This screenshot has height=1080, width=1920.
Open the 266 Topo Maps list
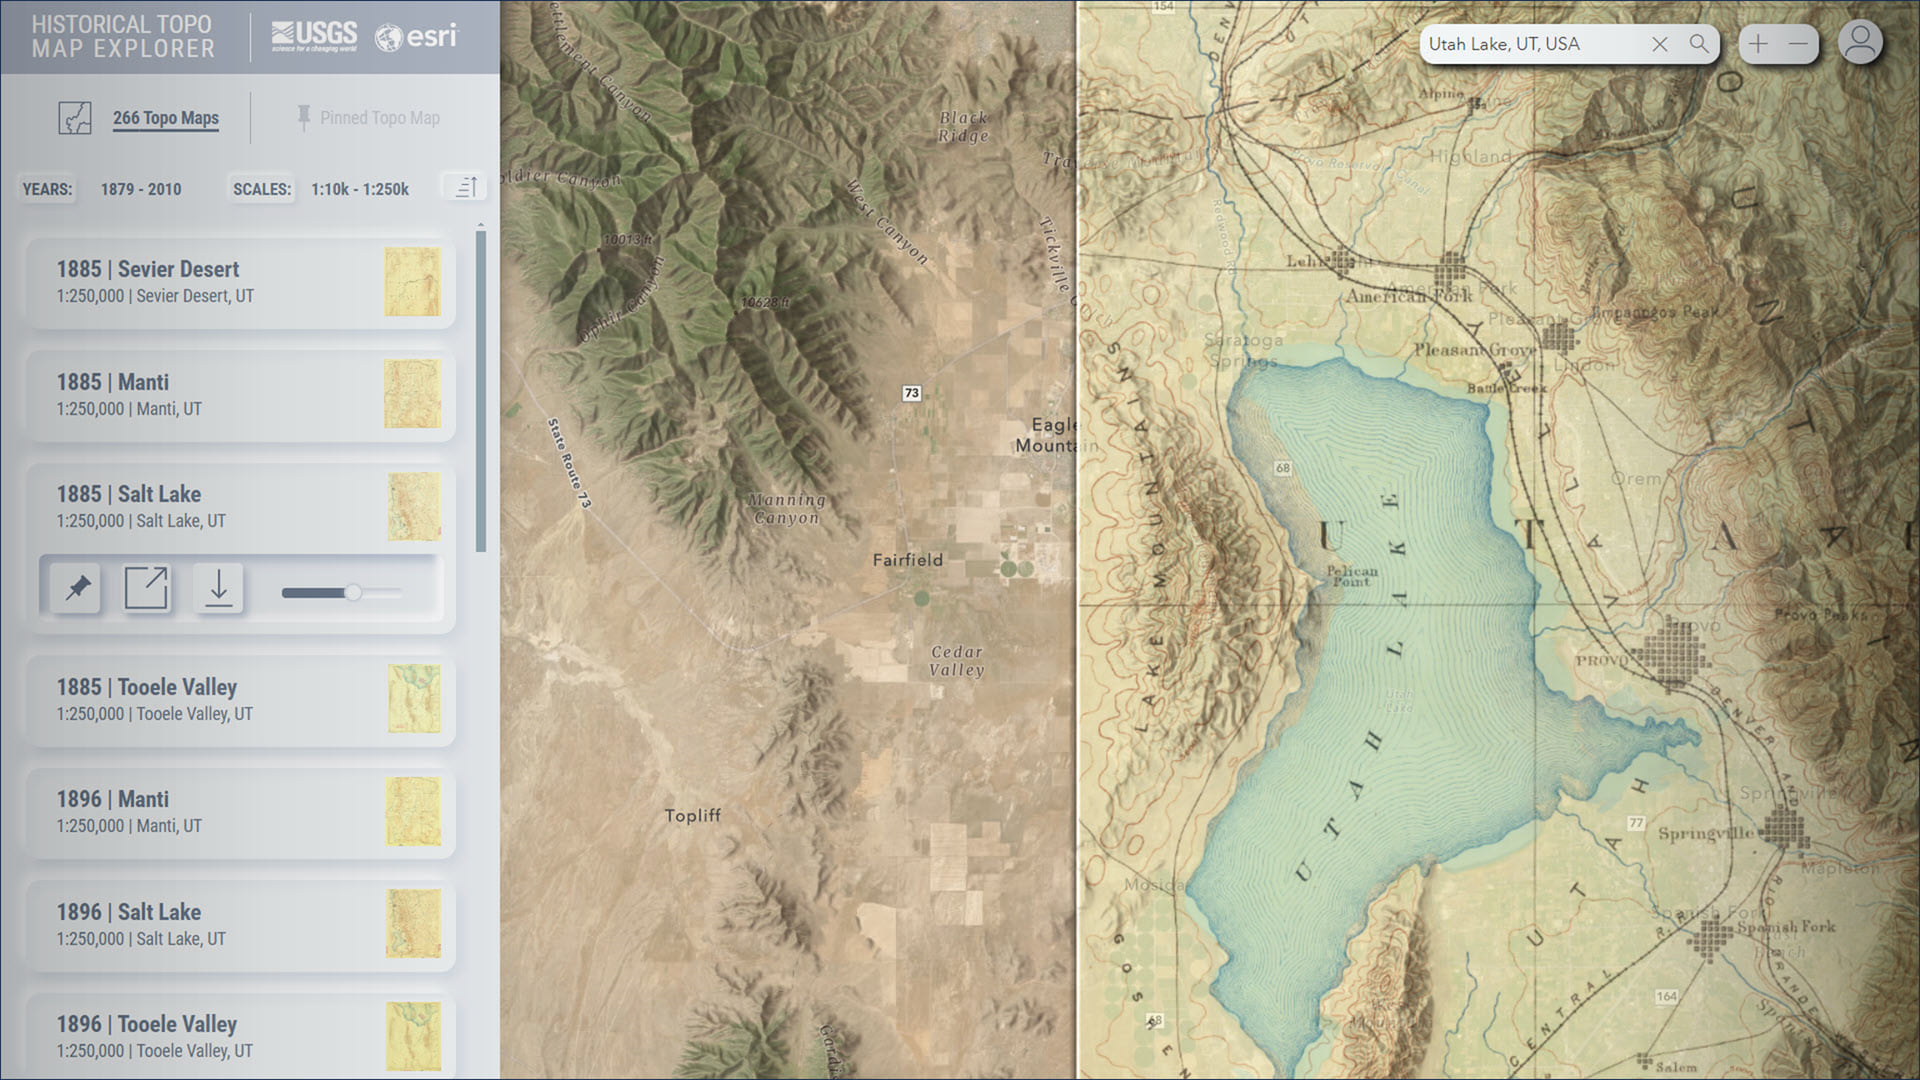[165, 117]
